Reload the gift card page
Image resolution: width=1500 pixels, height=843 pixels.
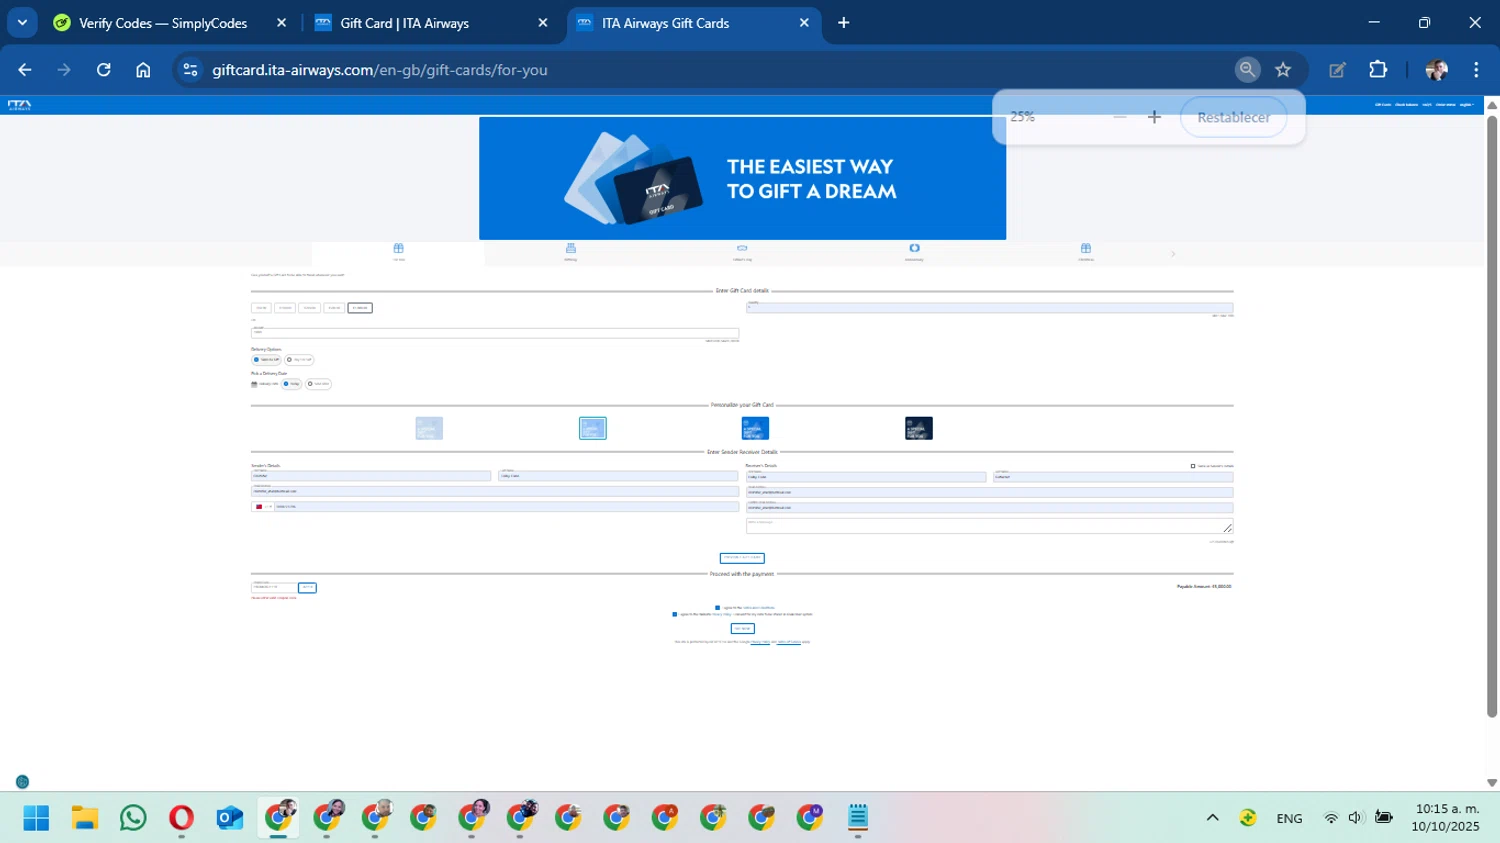(x=103, y=70)
